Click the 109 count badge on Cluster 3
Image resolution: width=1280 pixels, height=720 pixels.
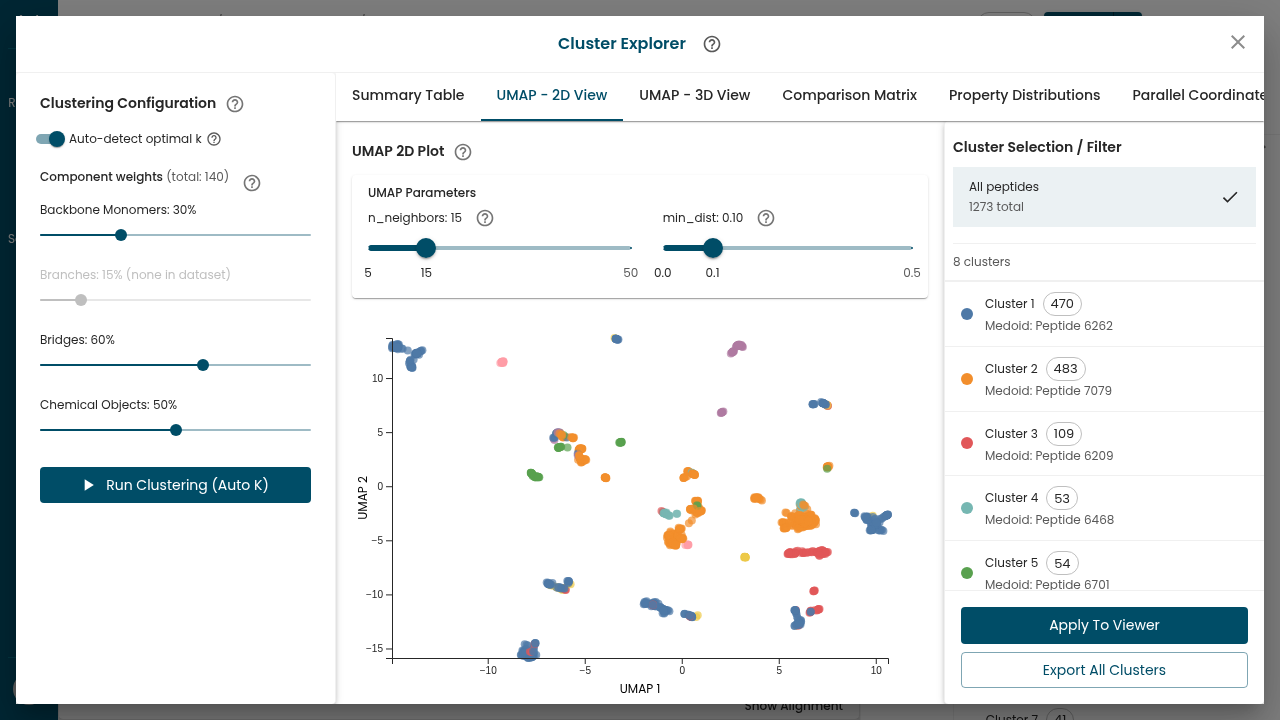[x=1064, y=434]
